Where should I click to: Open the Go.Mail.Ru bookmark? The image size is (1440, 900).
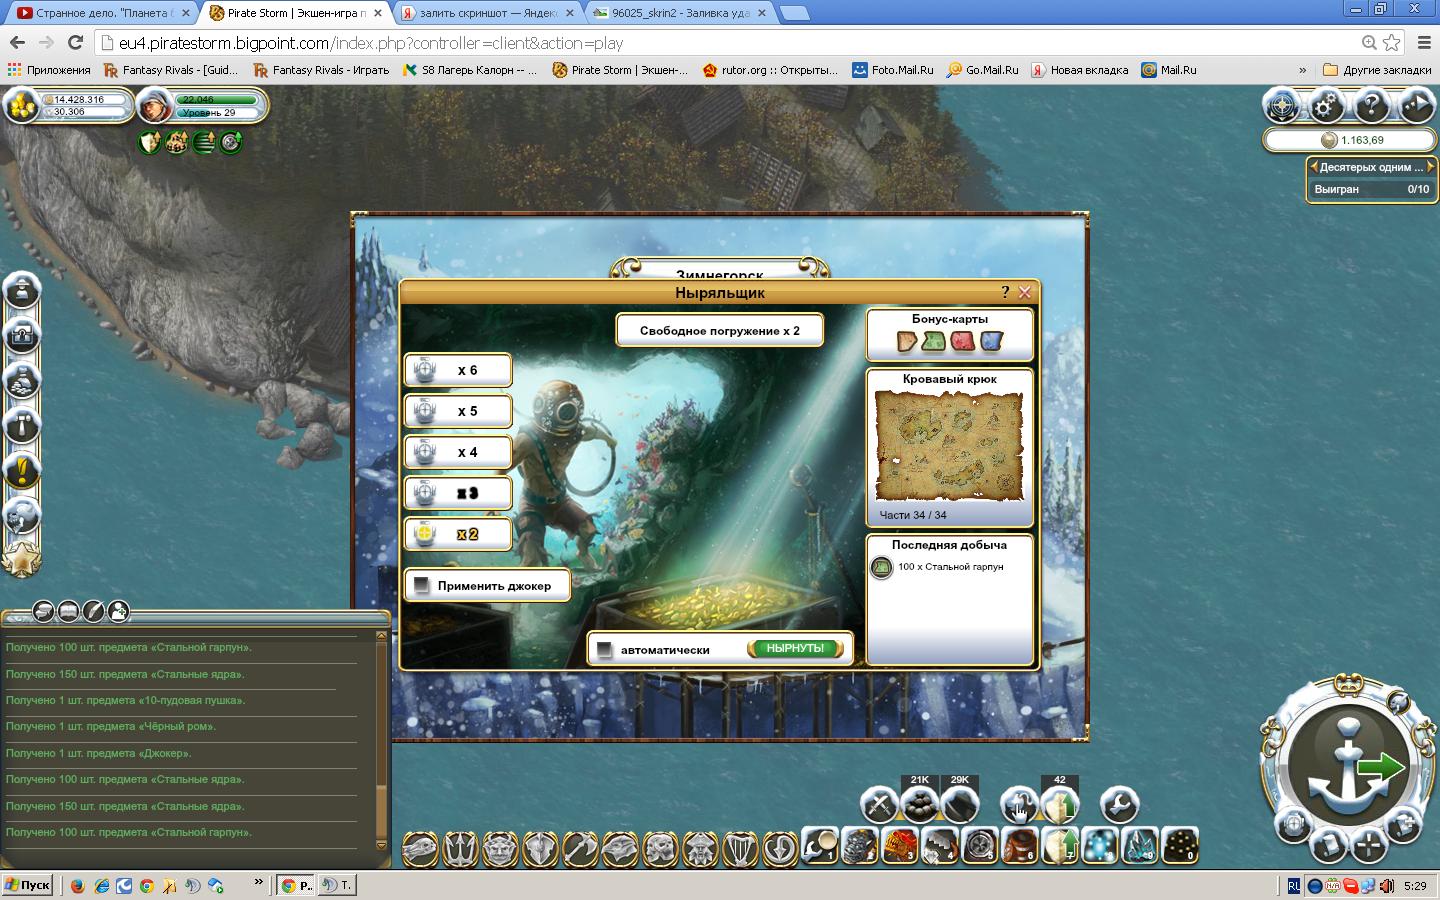(x=983, y=70)
